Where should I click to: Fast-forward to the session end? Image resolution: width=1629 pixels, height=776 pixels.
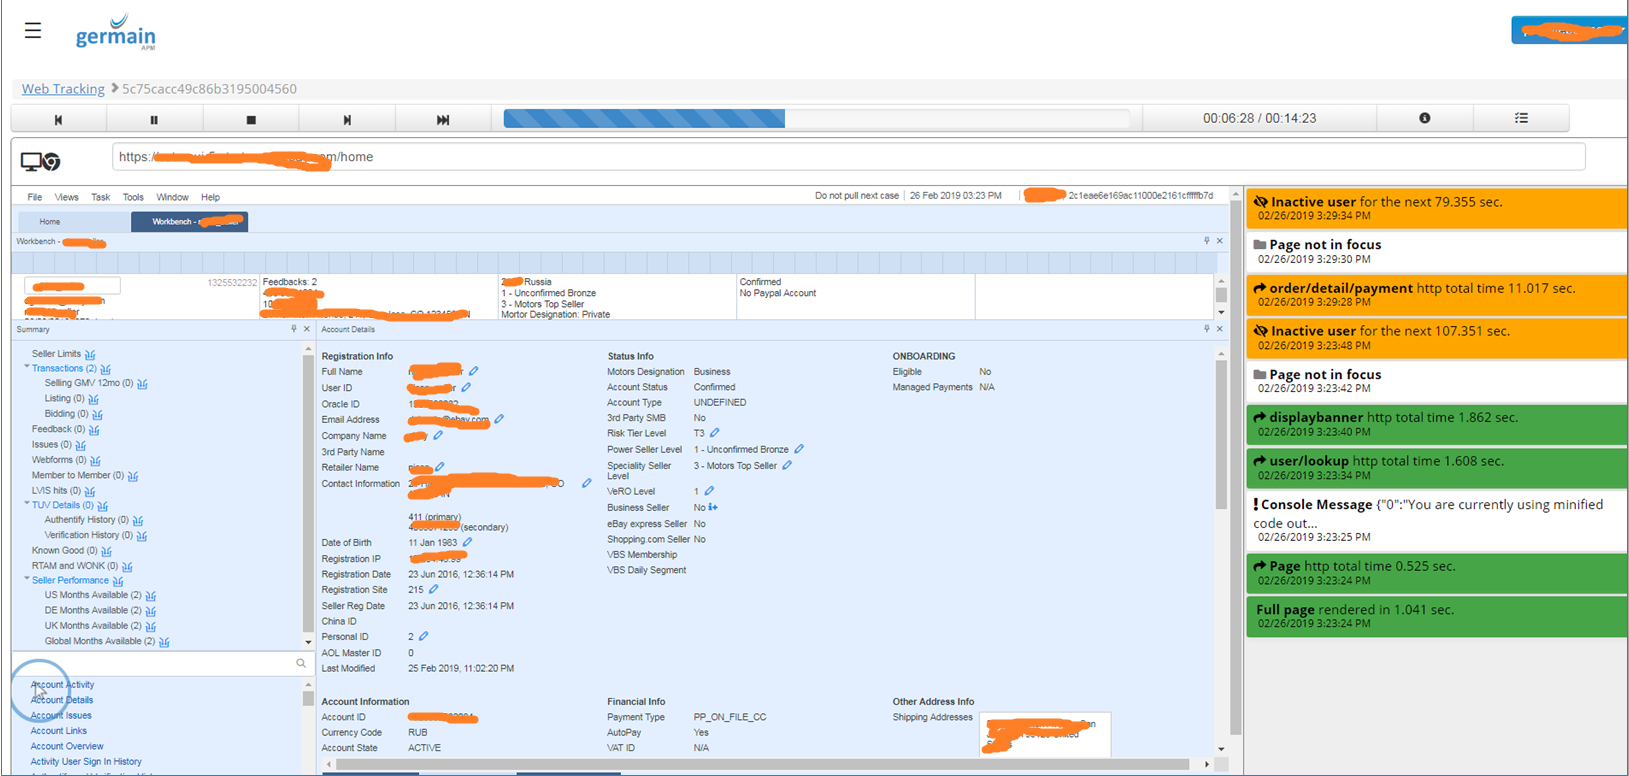[443, 119]
